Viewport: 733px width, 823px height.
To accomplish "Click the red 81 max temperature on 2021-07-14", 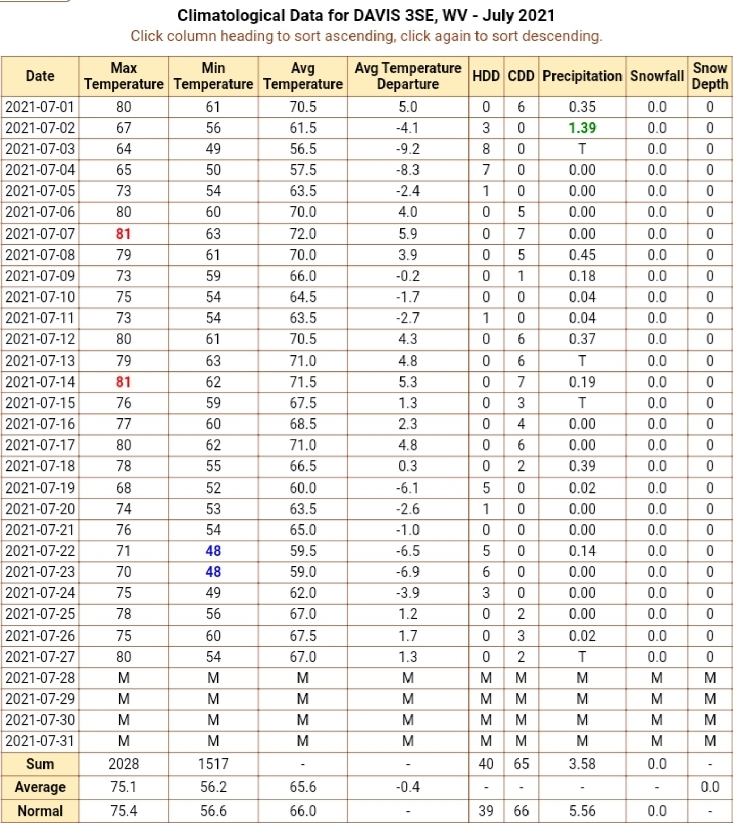I will 123,382.
